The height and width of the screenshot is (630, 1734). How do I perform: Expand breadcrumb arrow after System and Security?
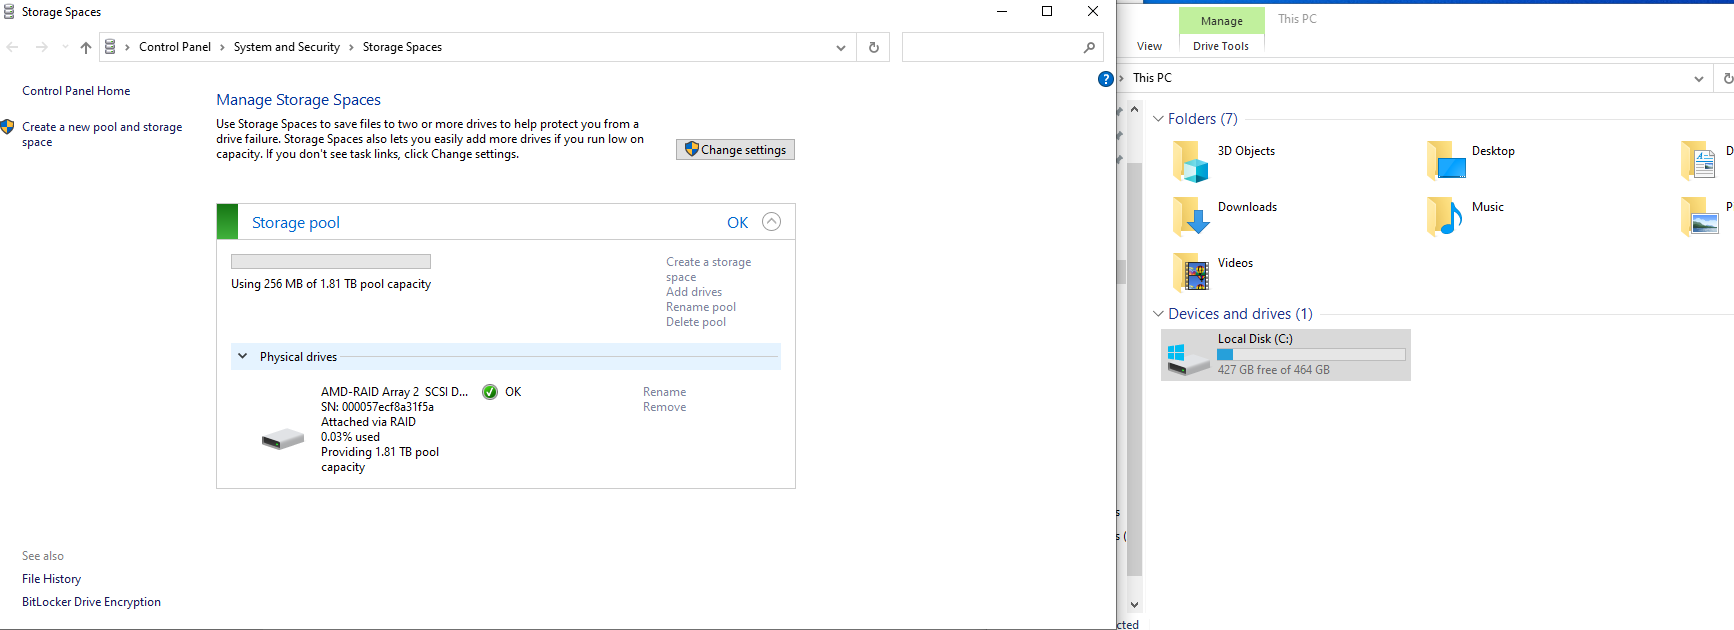click(351, 47)
